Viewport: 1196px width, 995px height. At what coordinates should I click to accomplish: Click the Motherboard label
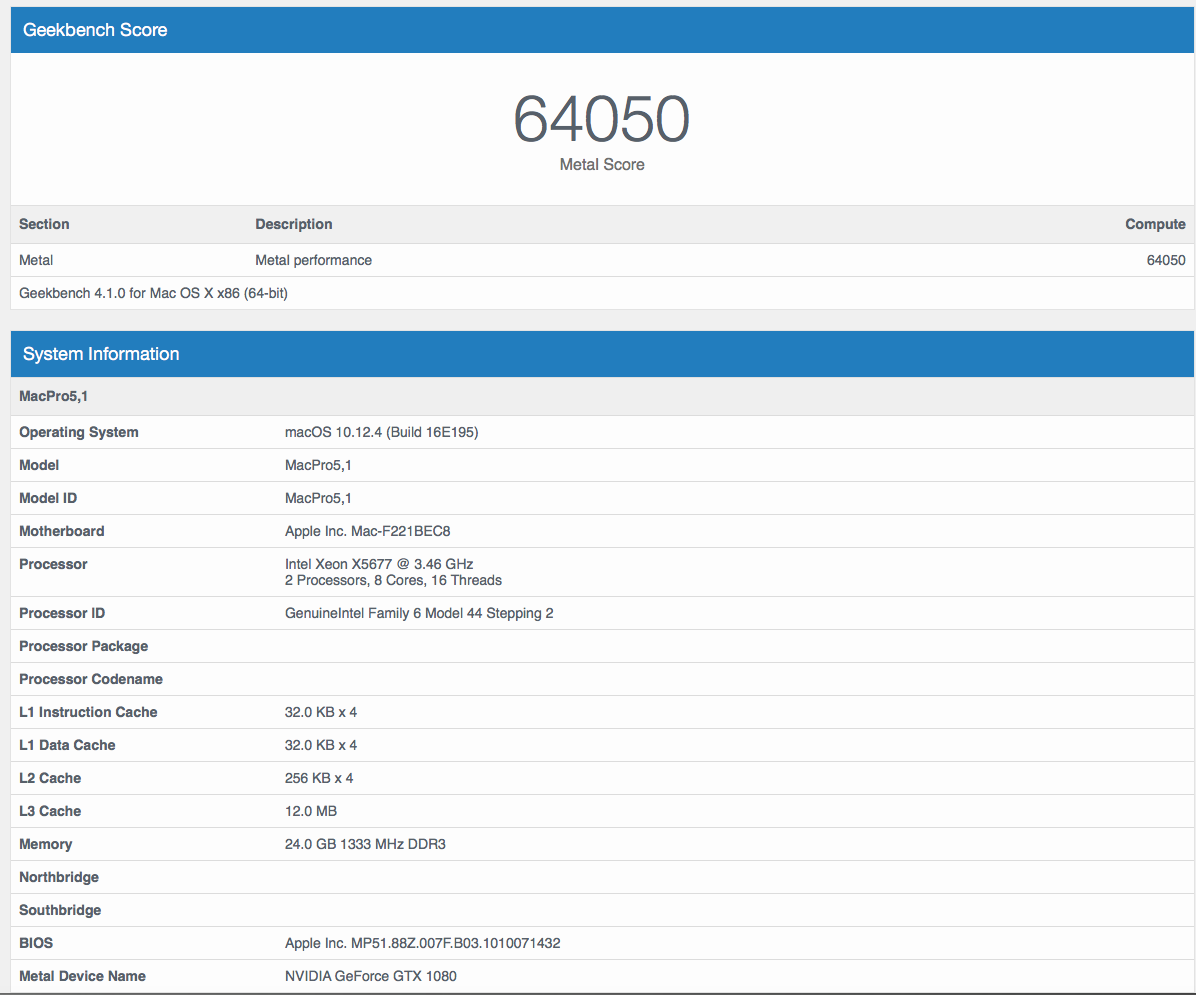pyautogui.click(x=62, y=531)
